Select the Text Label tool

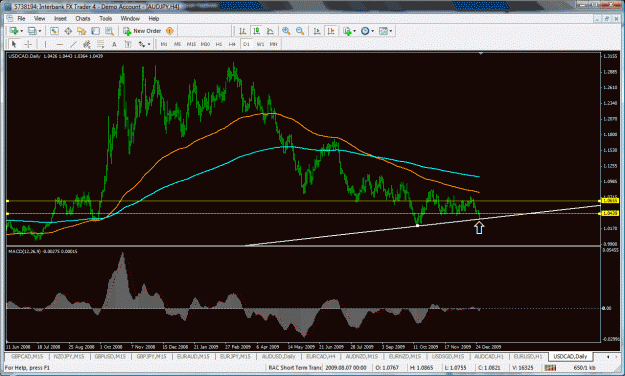pyautogui.click(x=128, y=44)
